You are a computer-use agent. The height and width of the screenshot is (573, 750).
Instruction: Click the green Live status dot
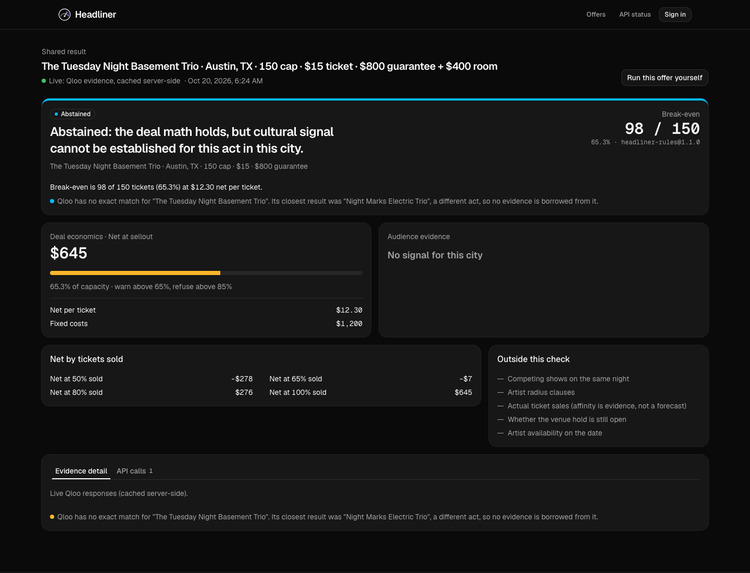point(44,81)
